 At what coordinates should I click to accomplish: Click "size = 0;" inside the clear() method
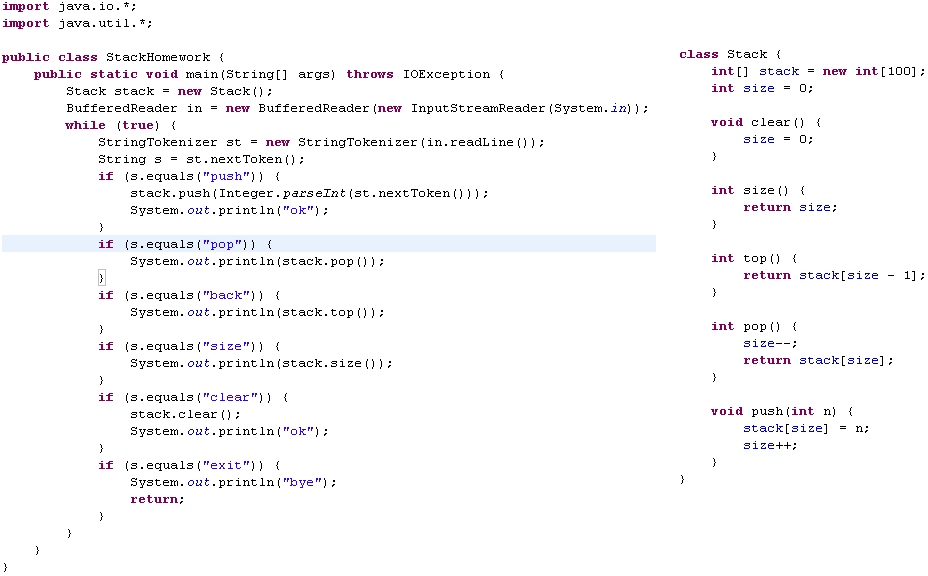[778, 140]
